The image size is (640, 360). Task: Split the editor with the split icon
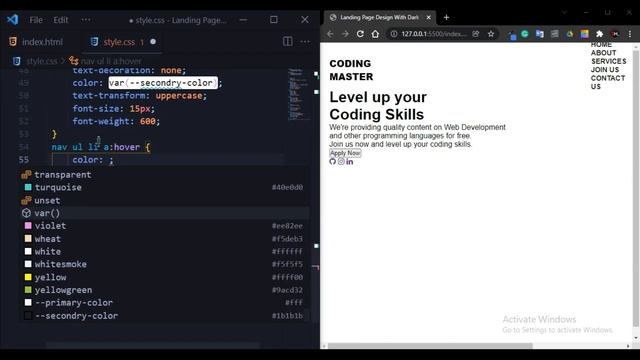click(287, 41)
